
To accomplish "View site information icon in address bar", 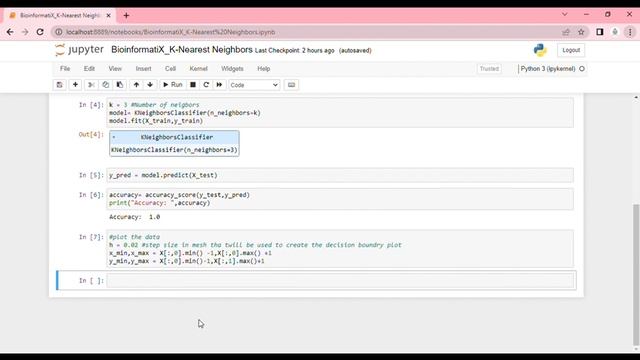I will [x=59, y=32].
